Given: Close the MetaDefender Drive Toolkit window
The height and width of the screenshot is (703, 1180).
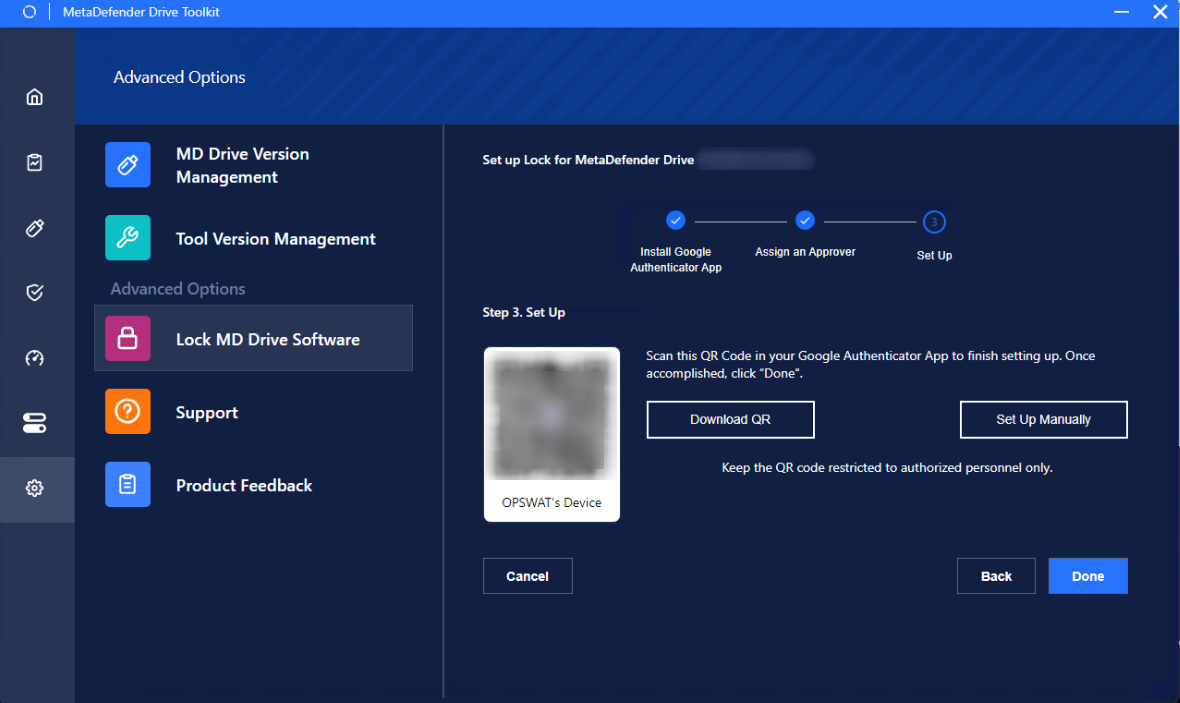Looking at the screenshot, I should [1160, 12].
